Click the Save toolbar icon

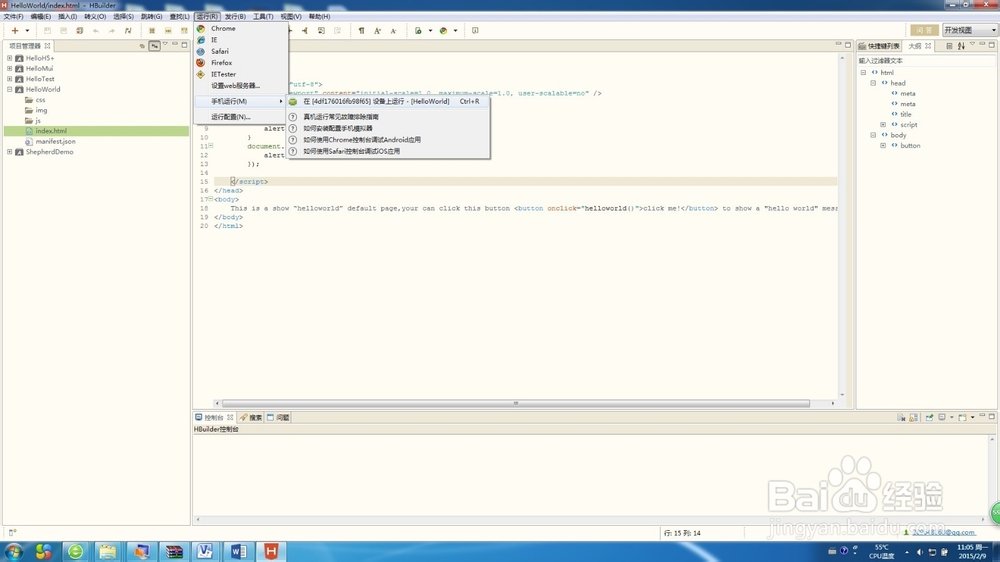click(x=47, y=31)
